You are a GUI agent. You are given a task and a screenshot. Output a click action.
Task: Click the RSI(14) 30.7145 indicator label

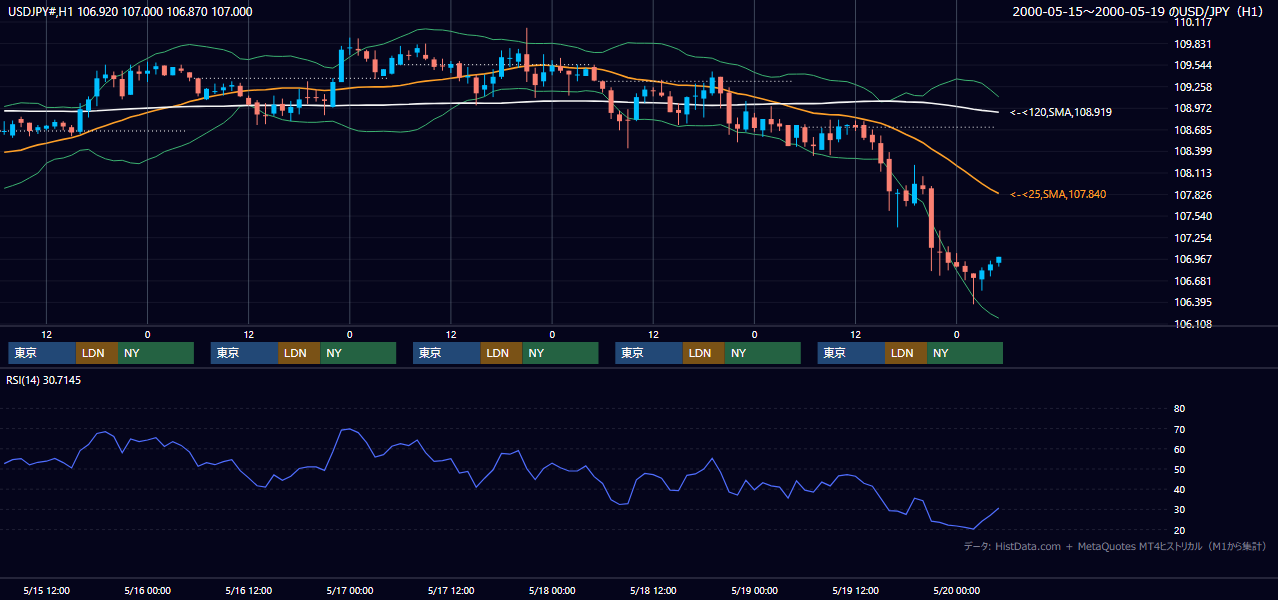click(x=44, y=380)
